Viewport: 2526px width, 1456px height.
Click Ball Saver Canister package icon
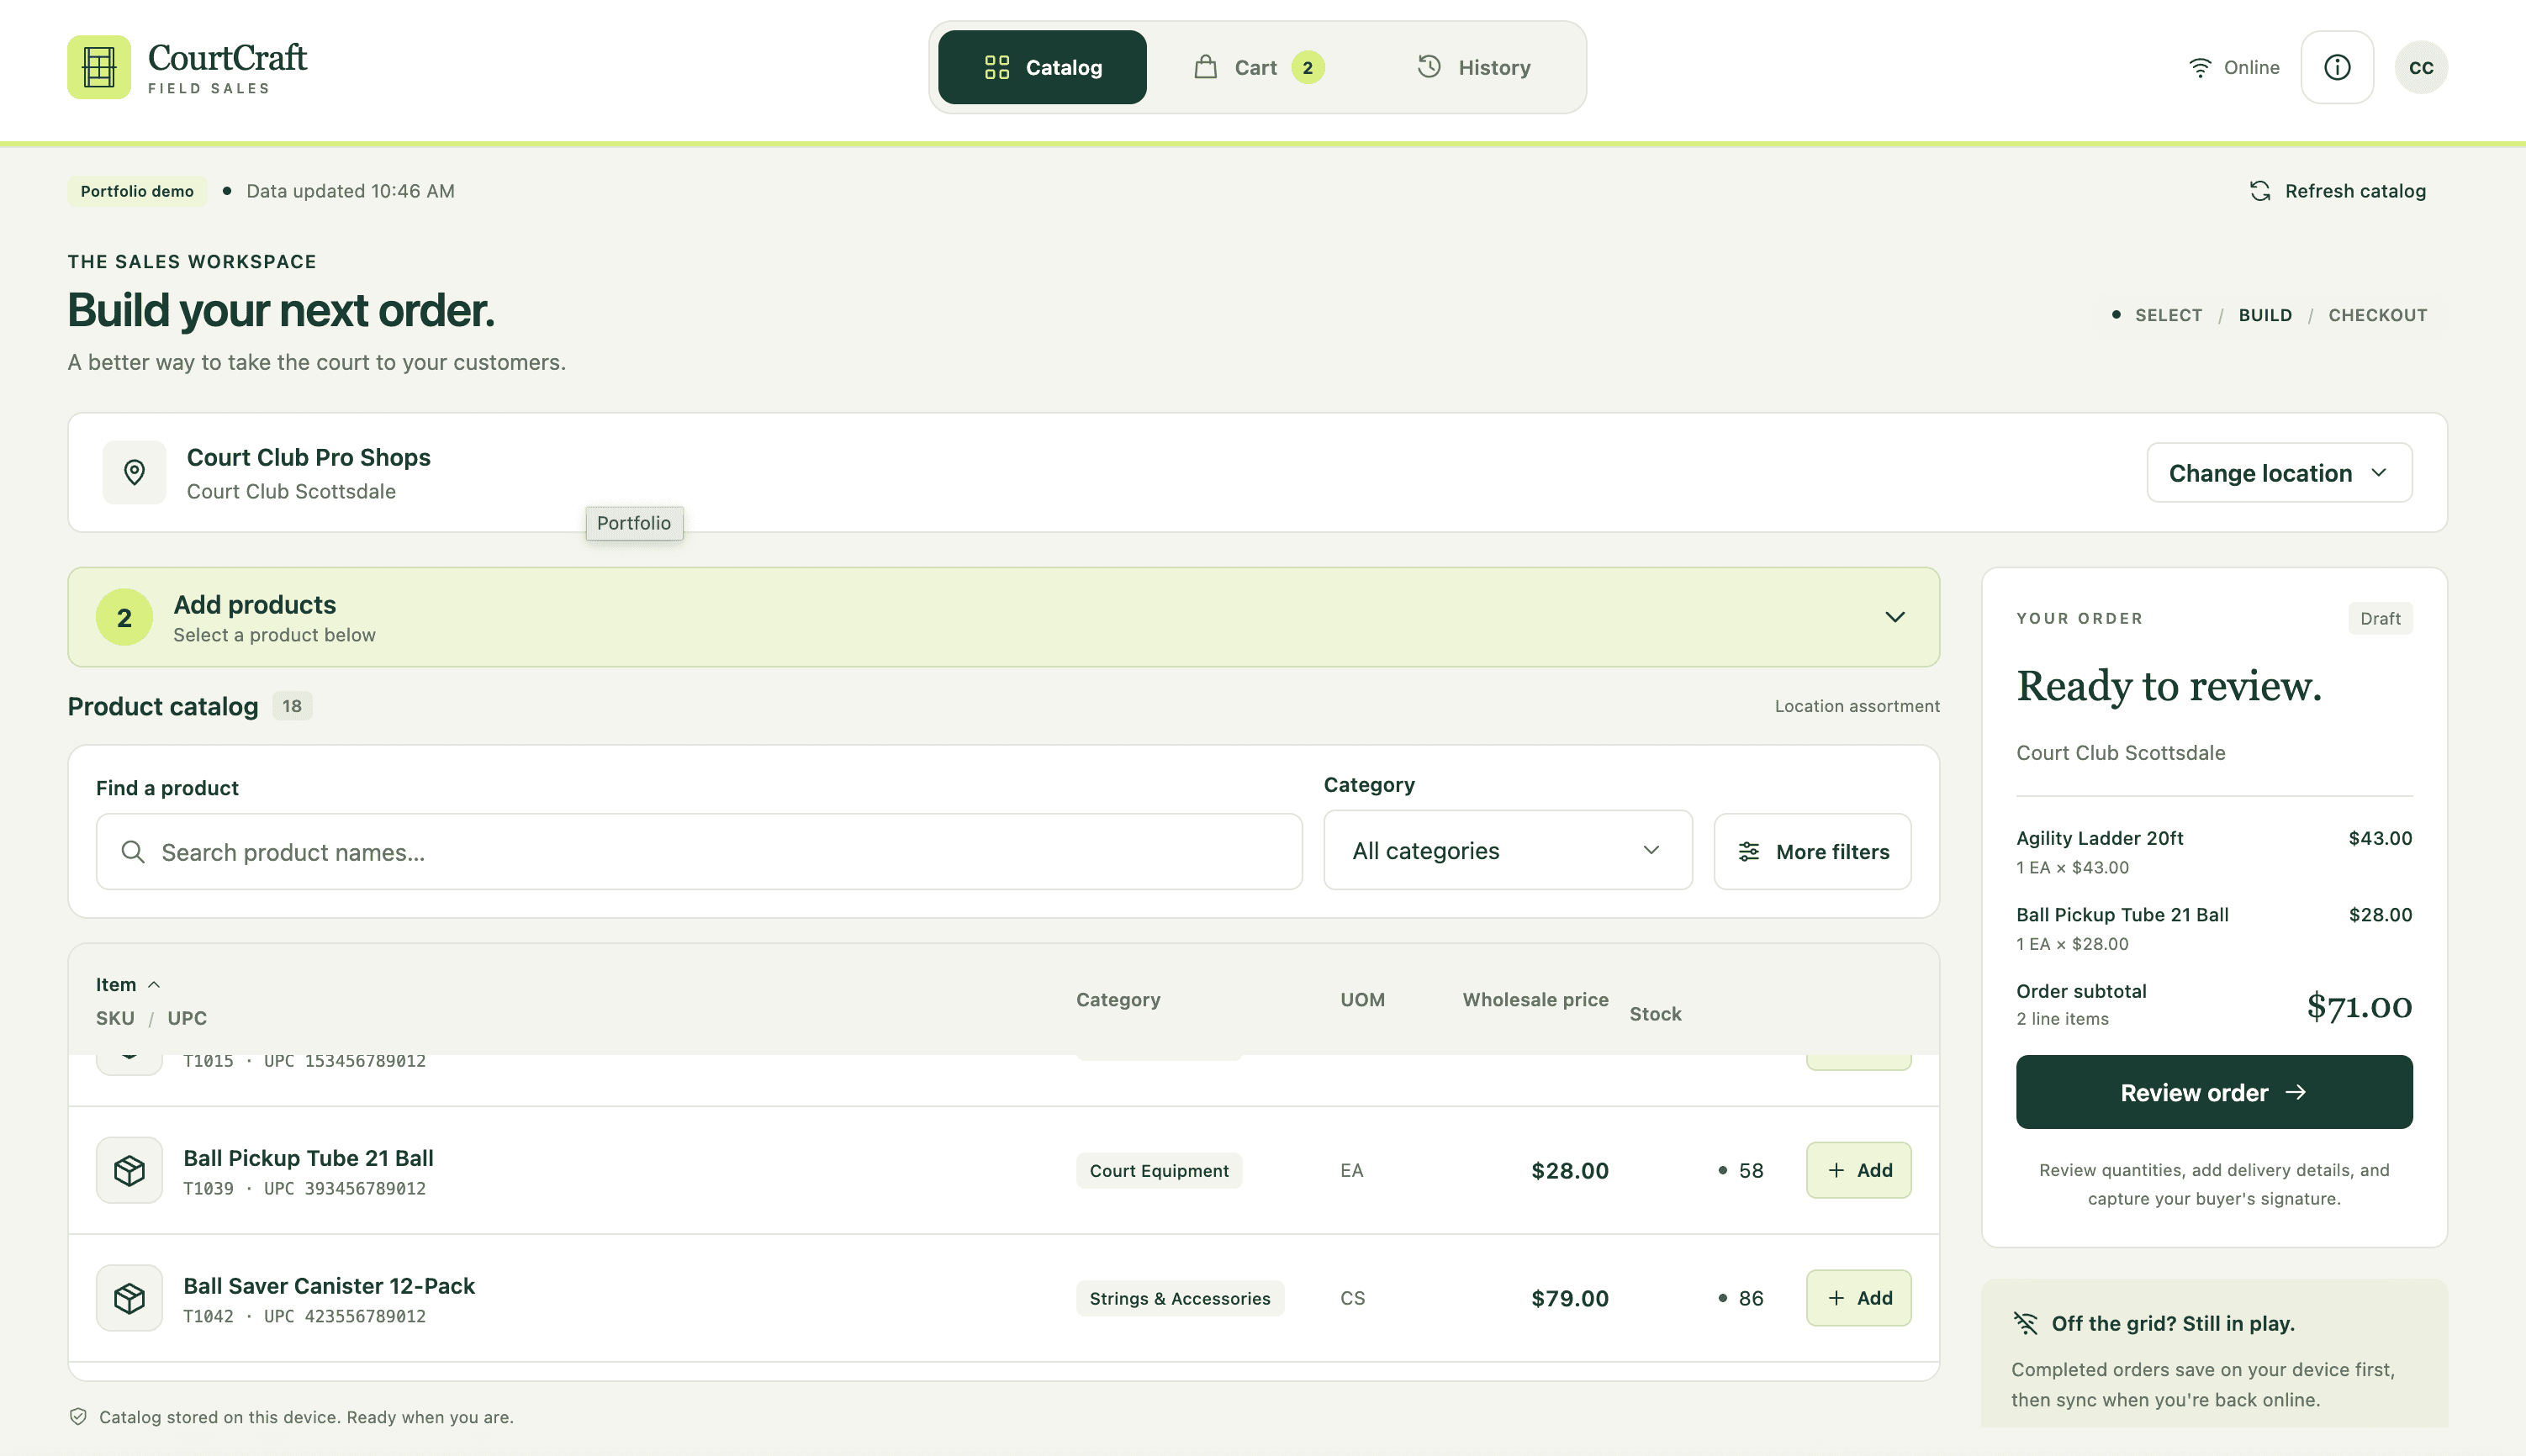[129, 1297]
